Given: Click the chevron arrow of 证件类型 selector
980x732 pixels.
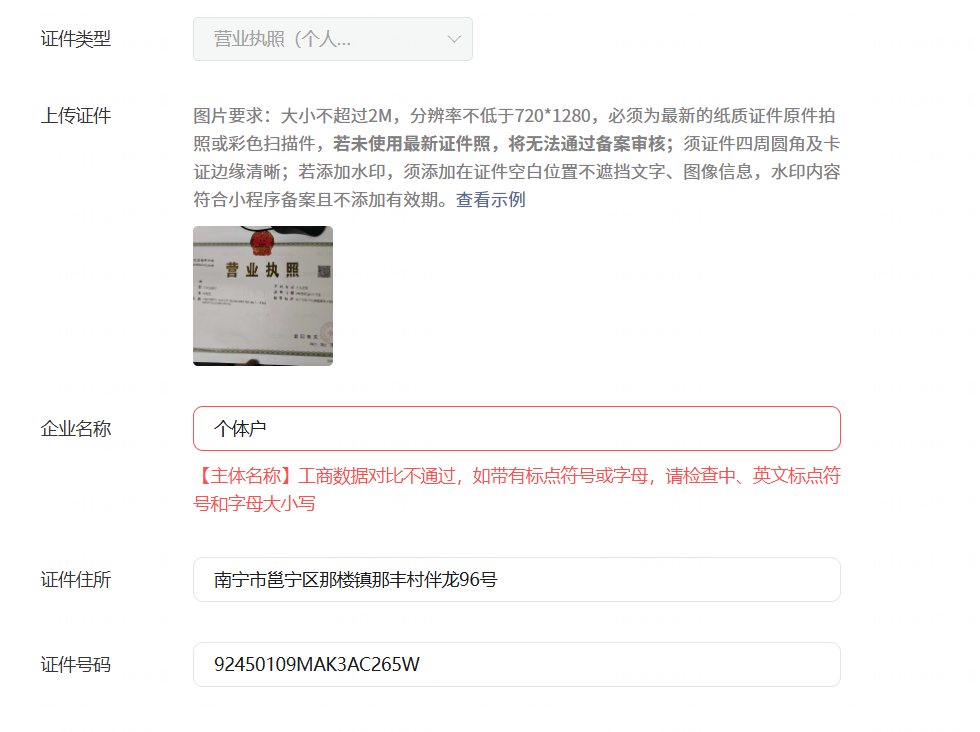Looking at the screenshot, I should pyautogui.click(x=454, y=39).
